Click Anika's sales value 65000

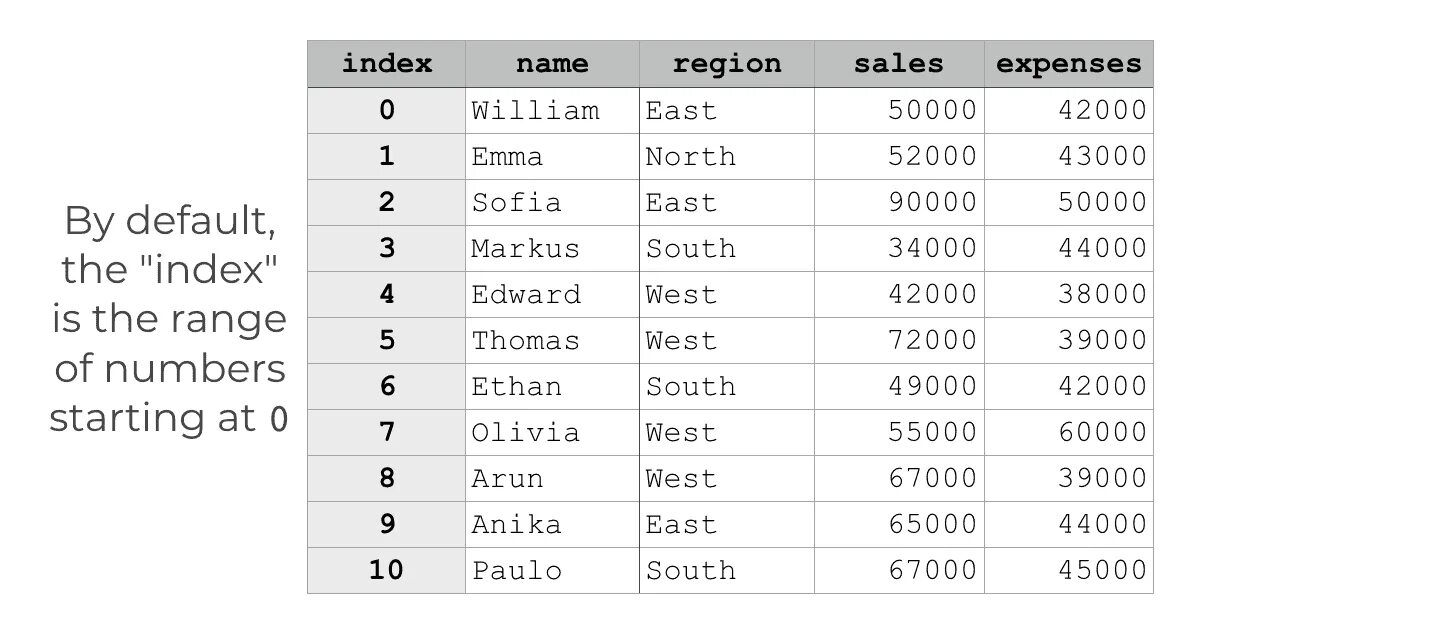tap(899, 524)
